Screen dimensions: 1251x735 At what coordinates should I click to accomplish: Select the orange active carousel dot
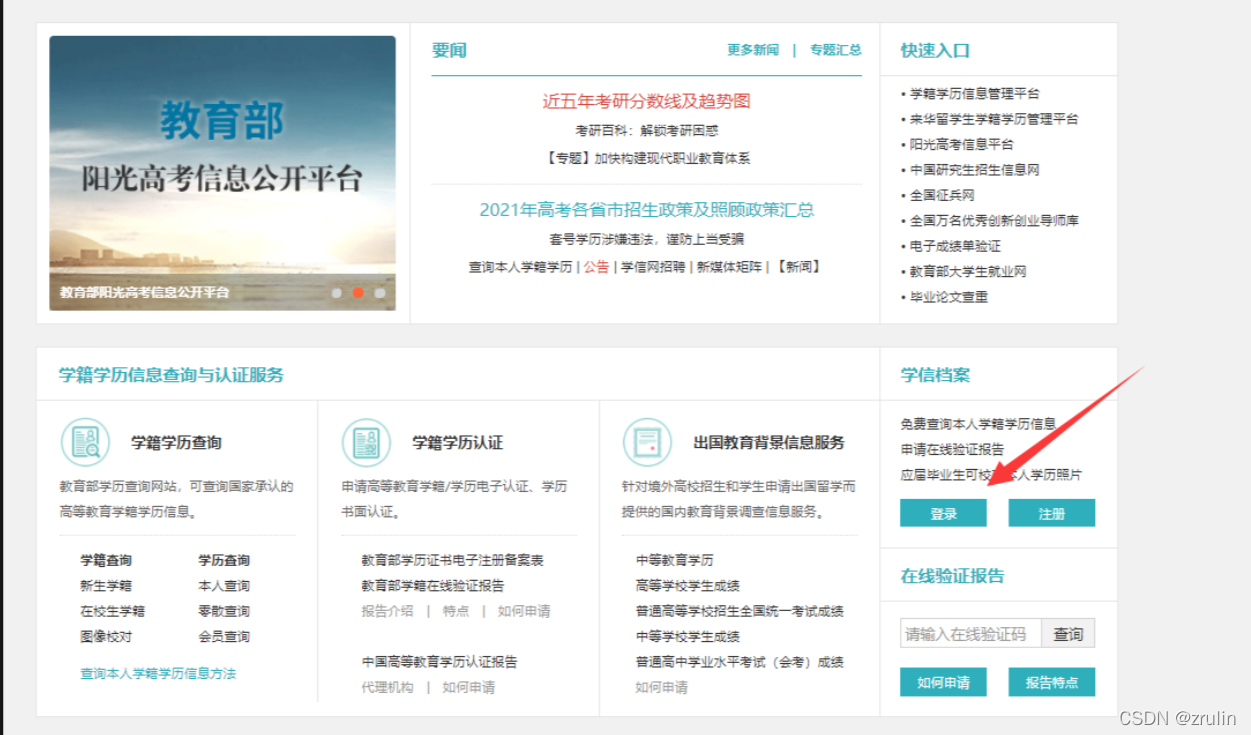pos(358,293)
